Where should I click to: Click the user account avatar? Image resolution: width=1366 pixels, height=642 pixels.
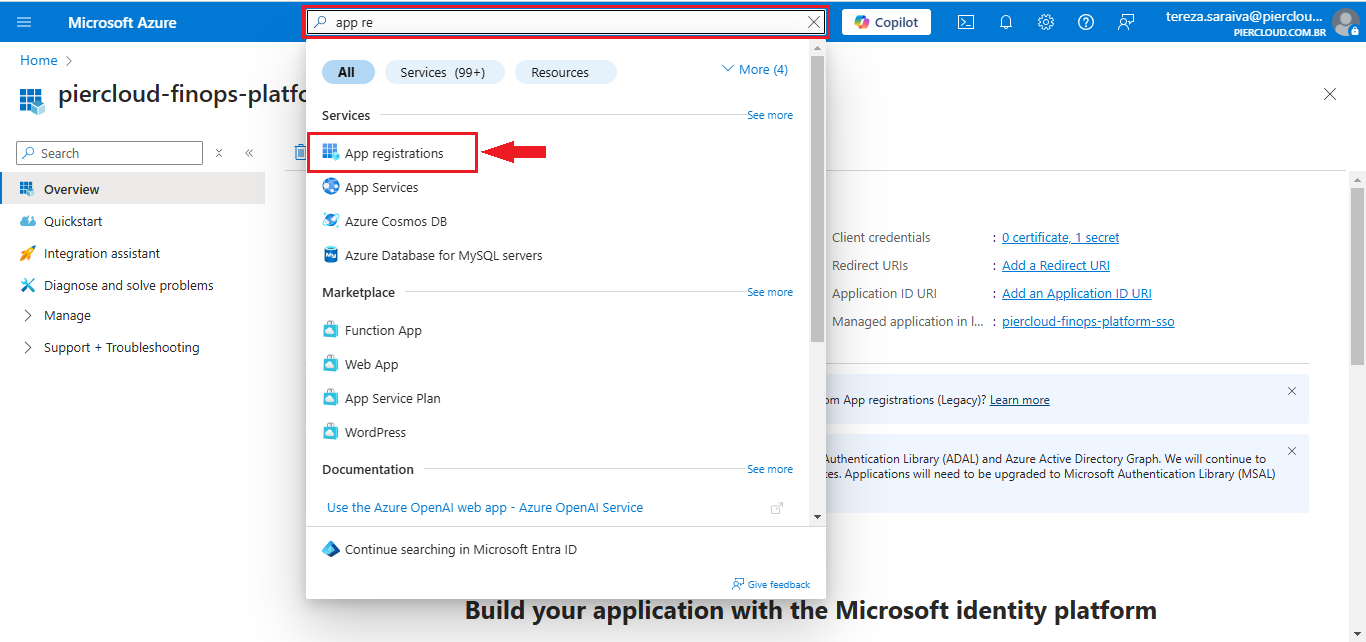(1346, 22)
